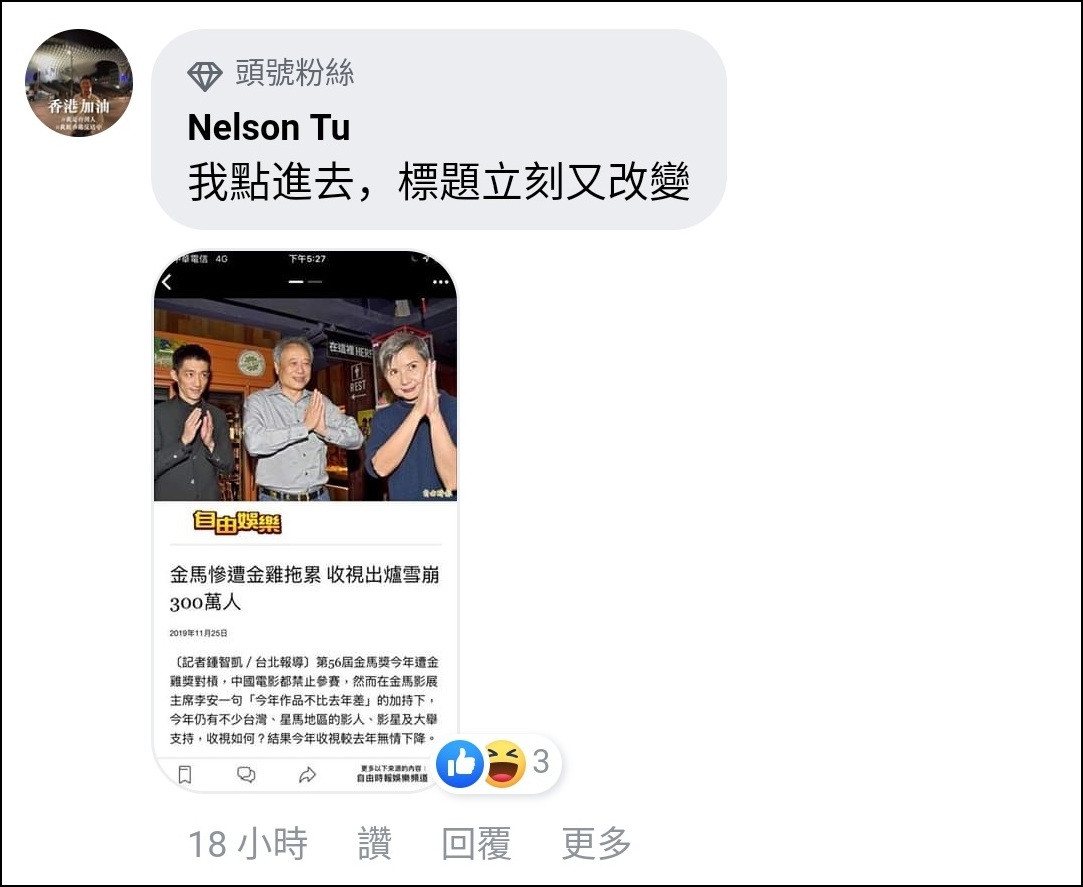Reply to the comment with 回覆

[476, 843]
